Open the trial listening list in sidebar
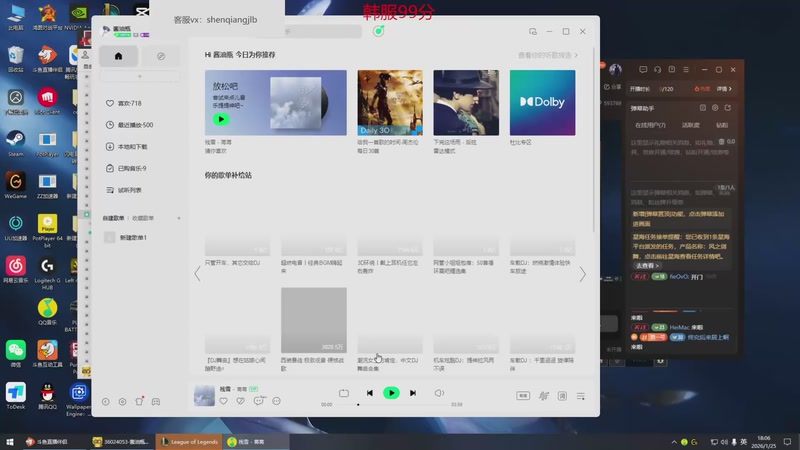Image resolution: width=800 pixels, height=450 pixels. (x=123, y=190)
